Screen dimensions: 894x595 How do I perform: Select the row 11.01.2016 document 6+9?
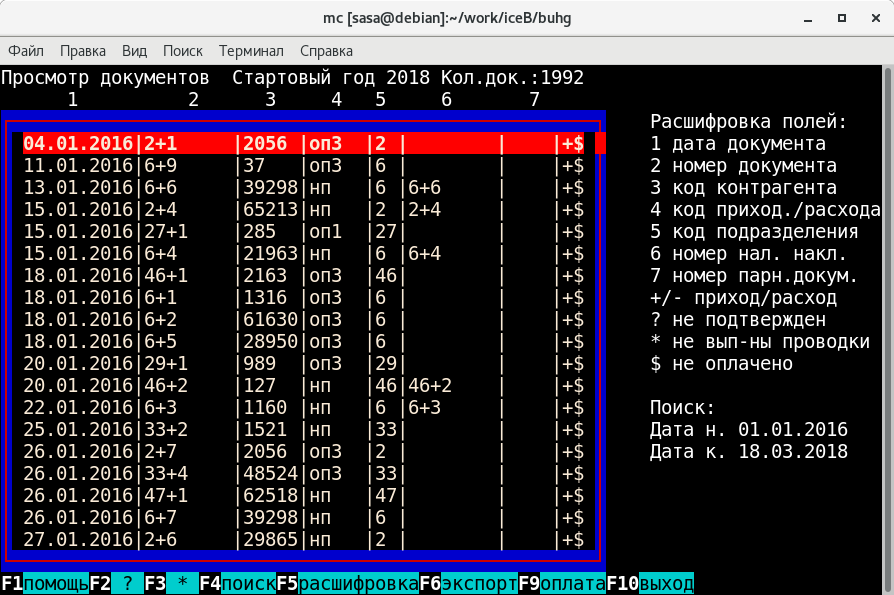point(303,165)
